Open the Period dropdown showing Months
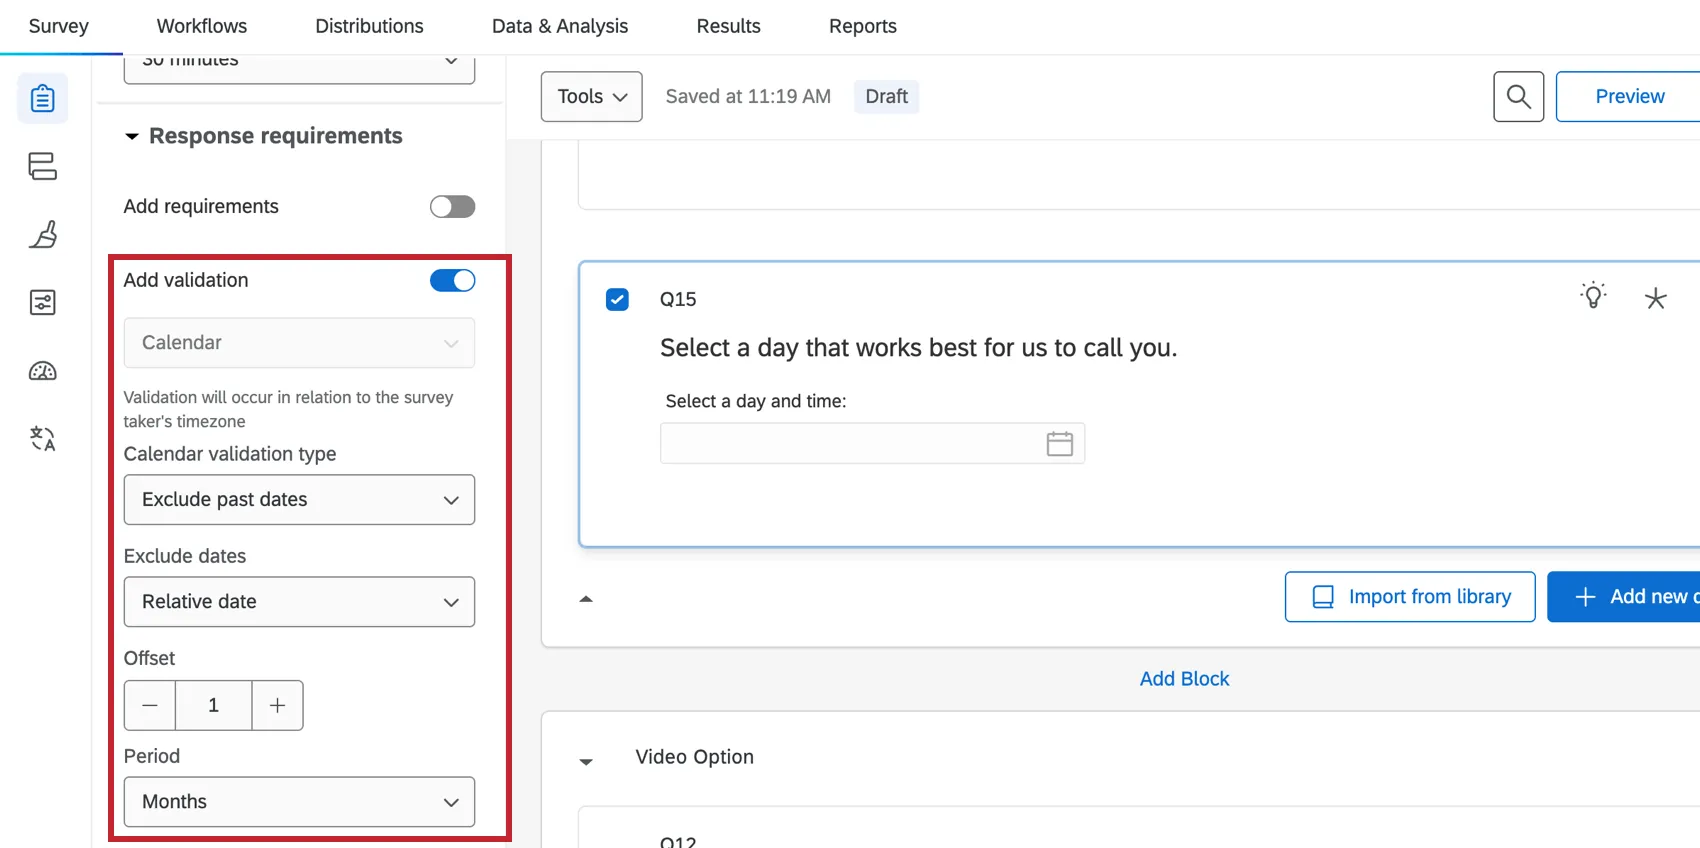The width and height of the screenshot is (1700, 848). [x=299, y=802]
